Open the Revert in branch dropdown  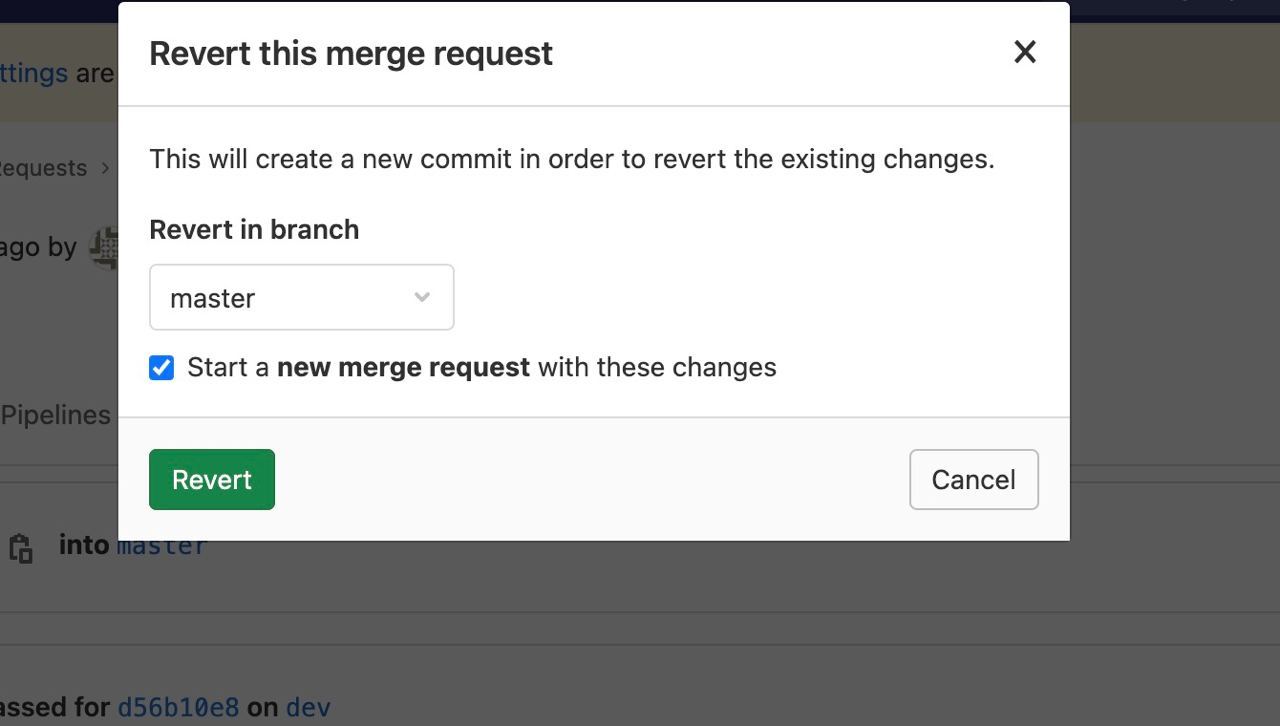302,297
